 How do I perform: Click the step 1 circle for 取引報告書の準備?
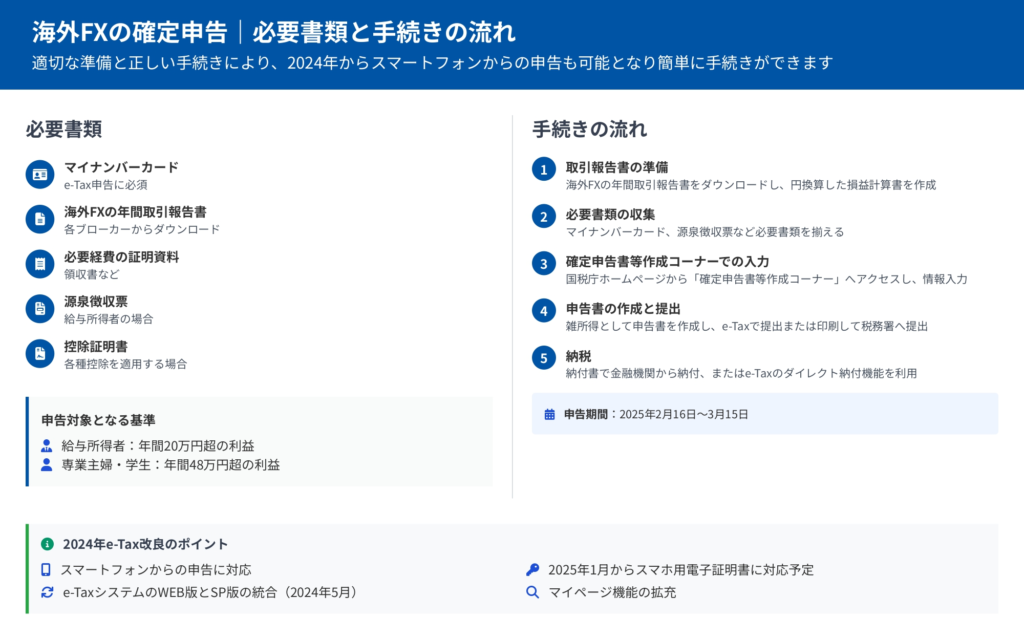(x=543, y=170)
